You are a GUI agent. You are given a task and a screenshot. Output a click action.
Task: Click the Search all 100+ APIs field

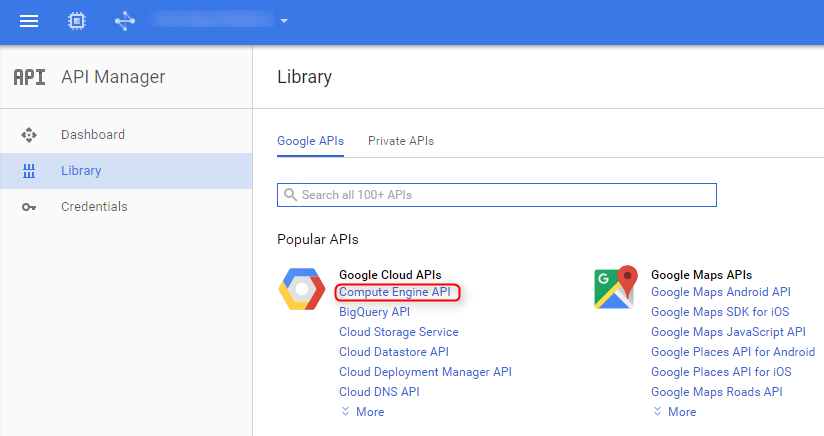coord(497,195)
